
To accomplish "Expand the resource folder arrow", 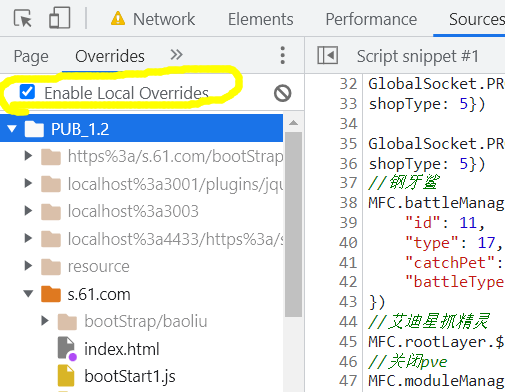I will point(29,266).
